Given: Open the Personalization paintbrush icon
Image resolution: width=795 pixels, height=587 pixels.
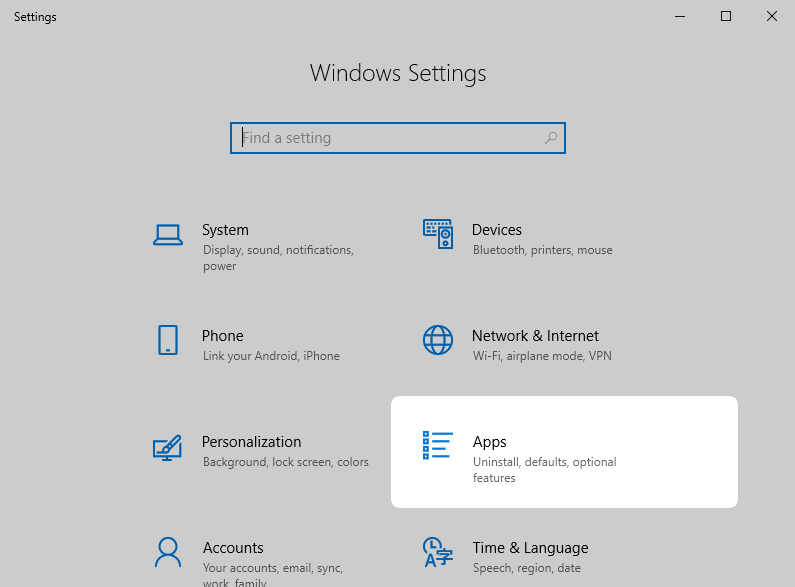Looking at the screenshot, I should coord(167,448).
